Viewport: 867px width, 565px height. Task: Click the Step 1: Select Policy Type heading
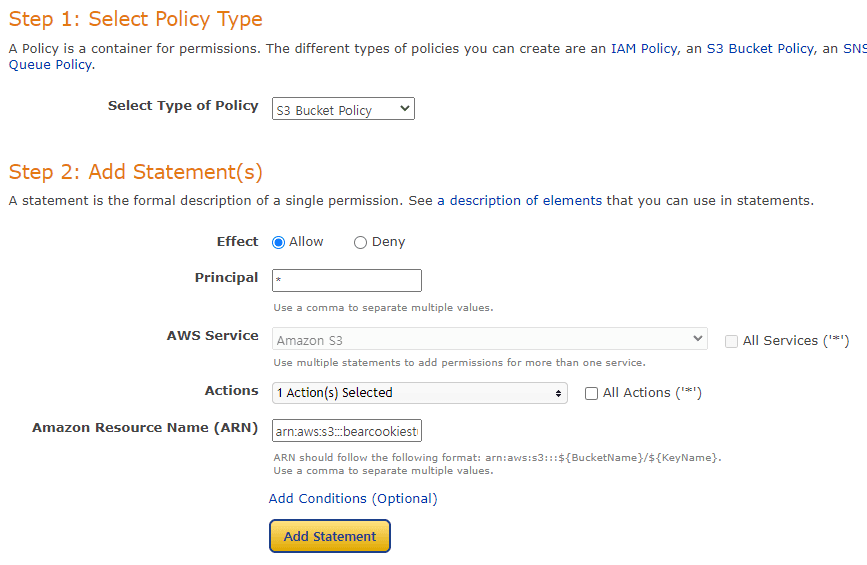click(136, 19)
